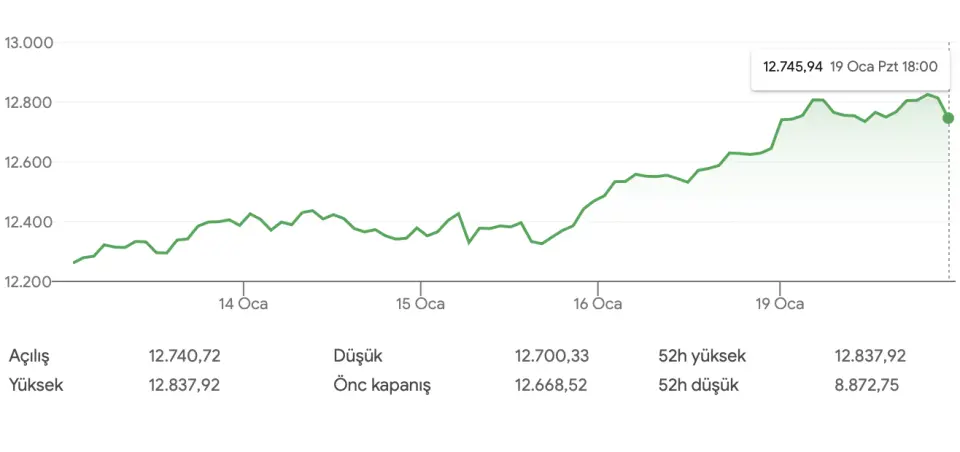Select the '19 Oca' date axis label

click(x=778, y=303)
